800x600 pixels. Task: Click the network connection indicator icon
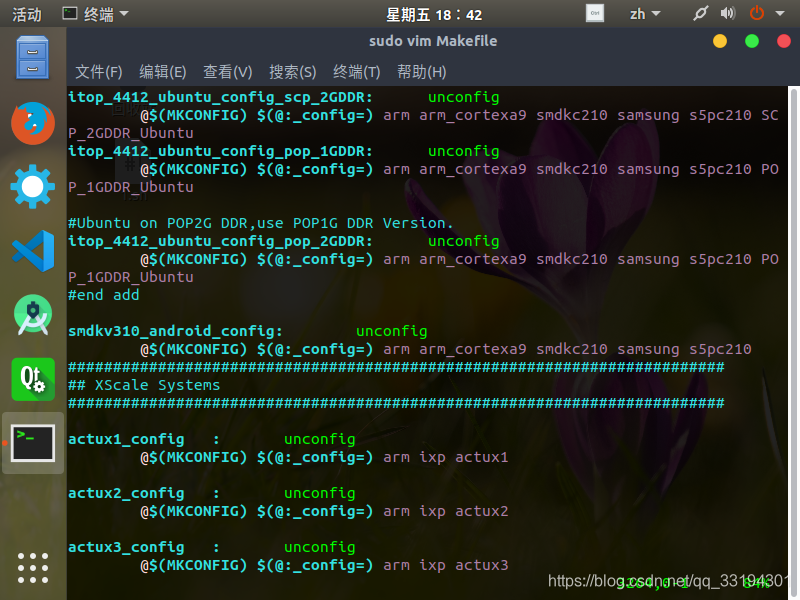(701, 13)
